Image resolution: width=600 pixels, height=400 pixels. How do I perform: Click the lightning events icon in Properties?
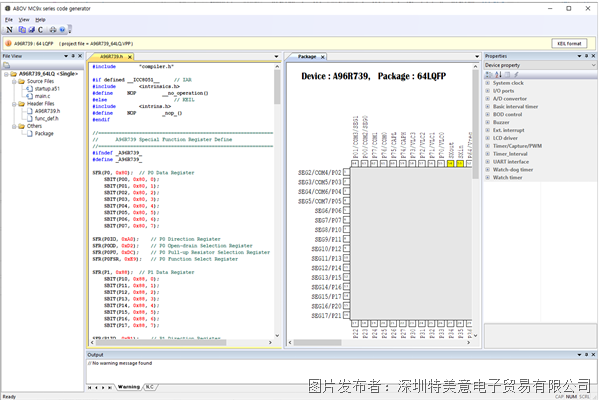(516, 74)
